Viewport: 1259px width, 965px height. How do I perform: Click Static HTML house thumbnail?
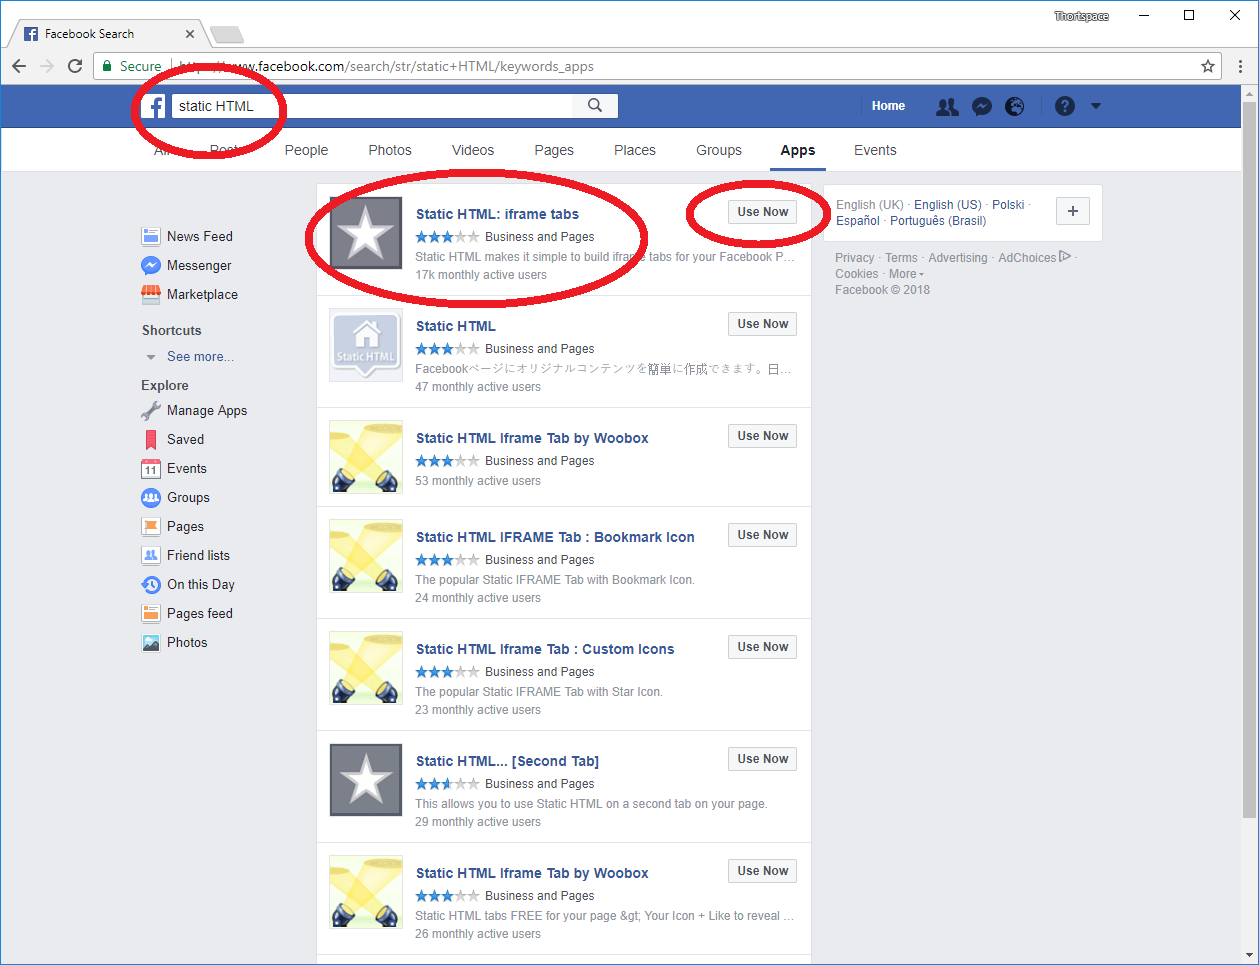[x=366, y=345]
